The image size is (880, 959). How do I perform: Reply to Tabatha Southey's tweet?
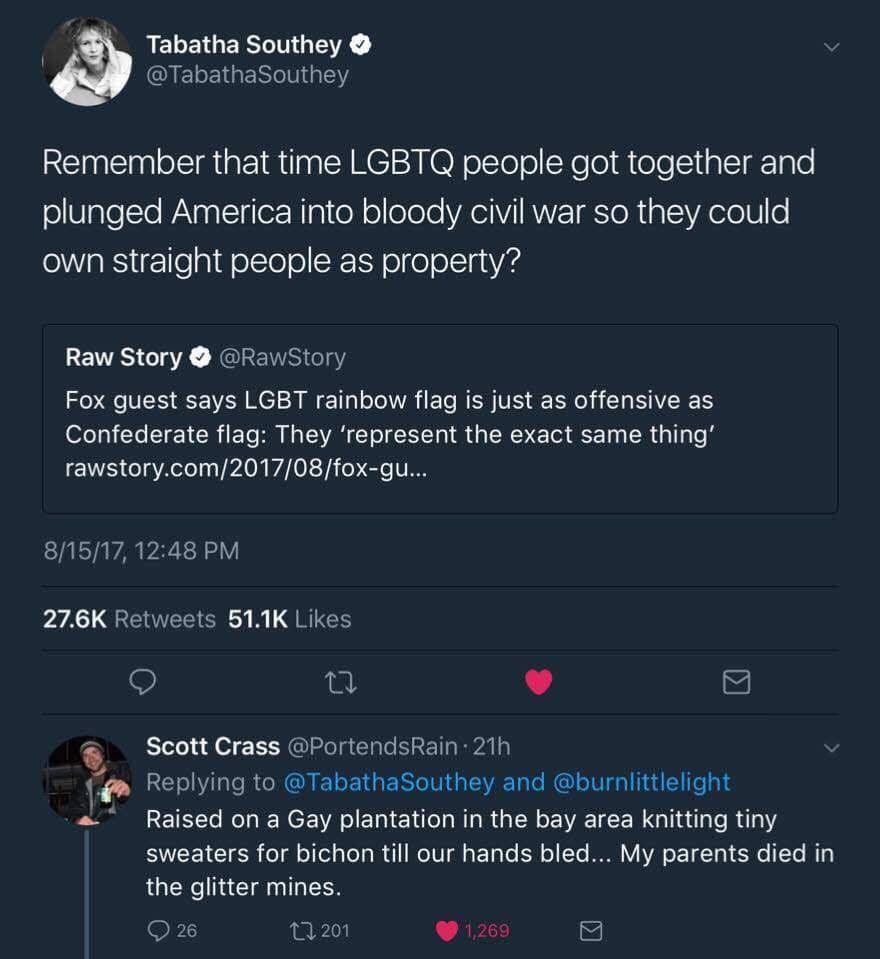[145, 682]
